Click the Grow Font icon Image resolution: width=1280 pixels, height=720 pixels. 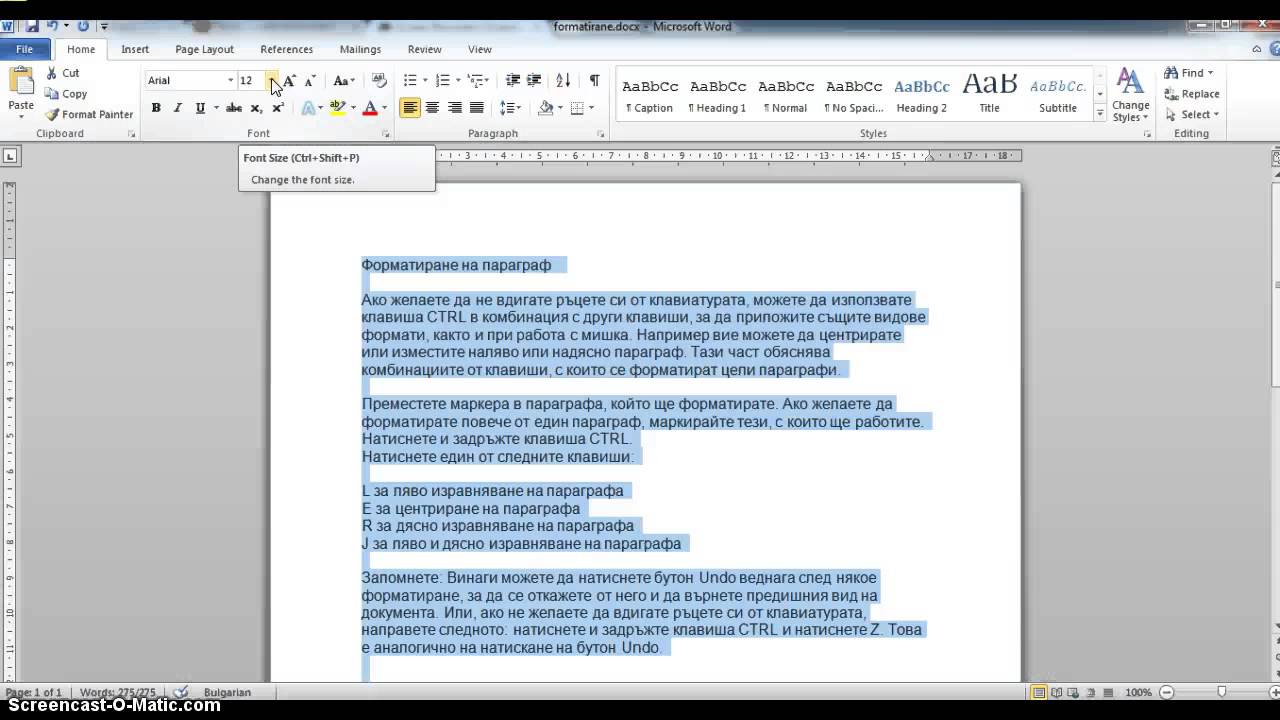click(289, 80)
